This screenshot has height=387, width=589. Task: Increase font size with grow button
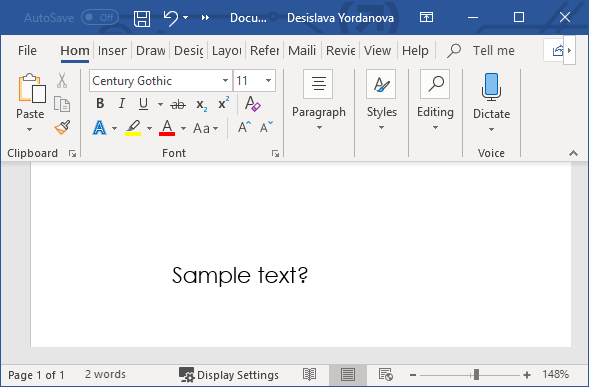pyautogui.click(x=244, y=128)
